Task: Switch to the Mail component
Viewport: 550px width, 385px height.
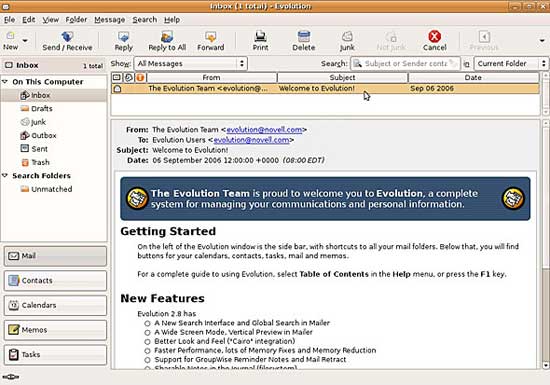Action: click(x=55, y=256)
